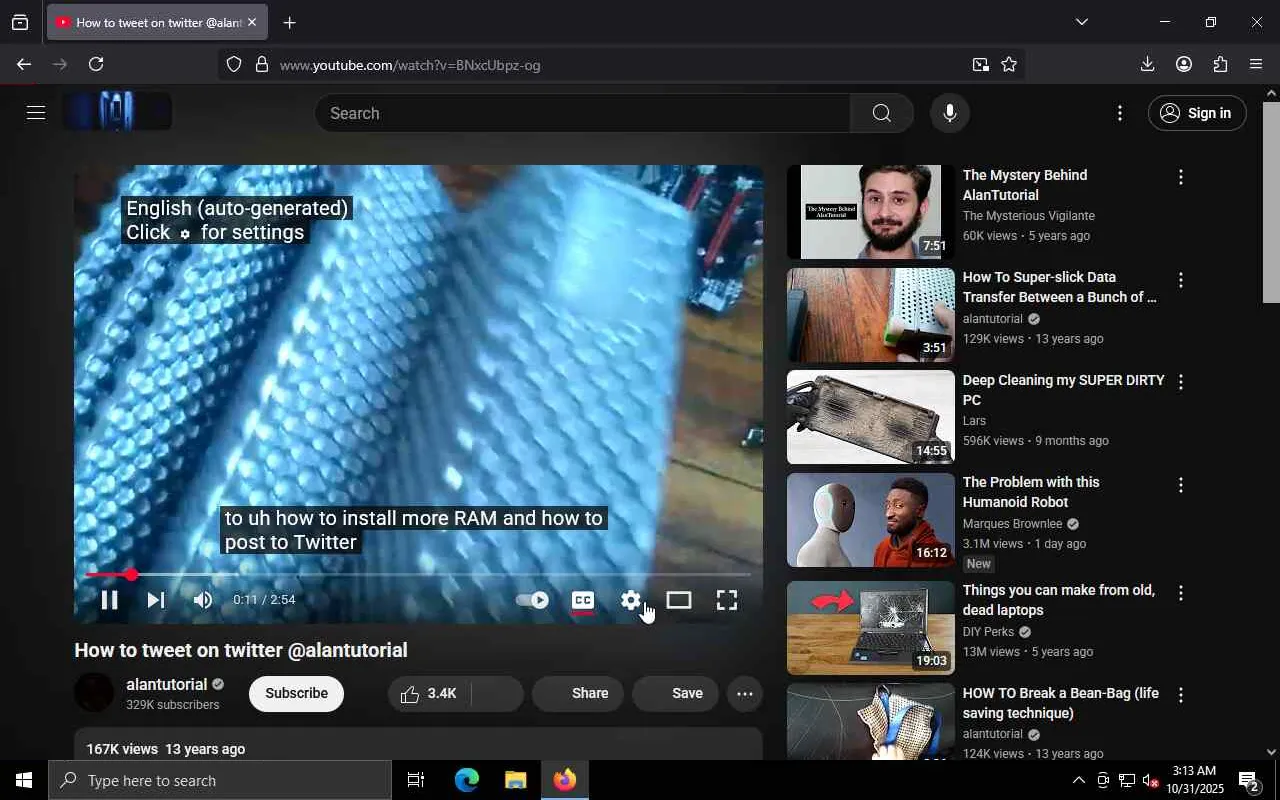Open options for The Mystery Behind AlanTutorial
The width and height of the screenshot is (1280, 800).
click(x=1181, y=177)
